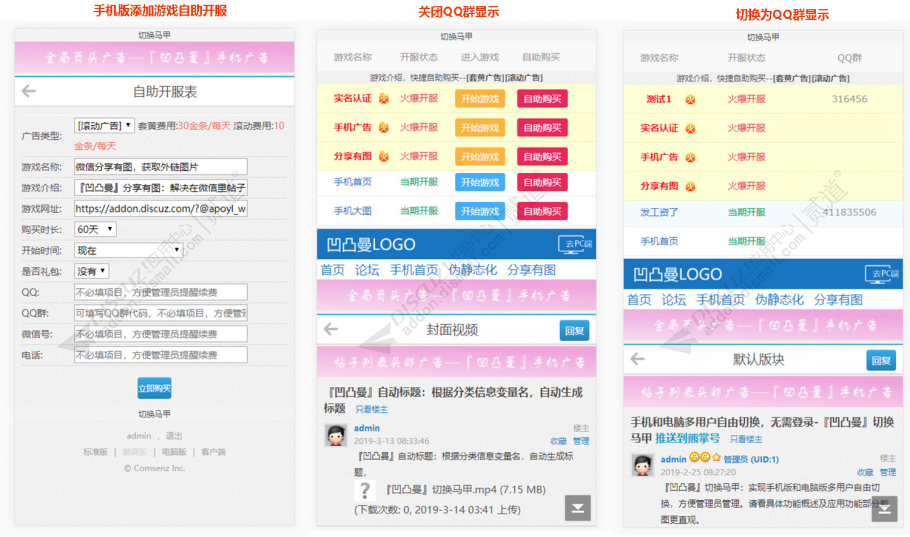Click QQ group number 316456
Image resolution: width=910 pixels, height=537 pixels.
(x=849, y=99)
